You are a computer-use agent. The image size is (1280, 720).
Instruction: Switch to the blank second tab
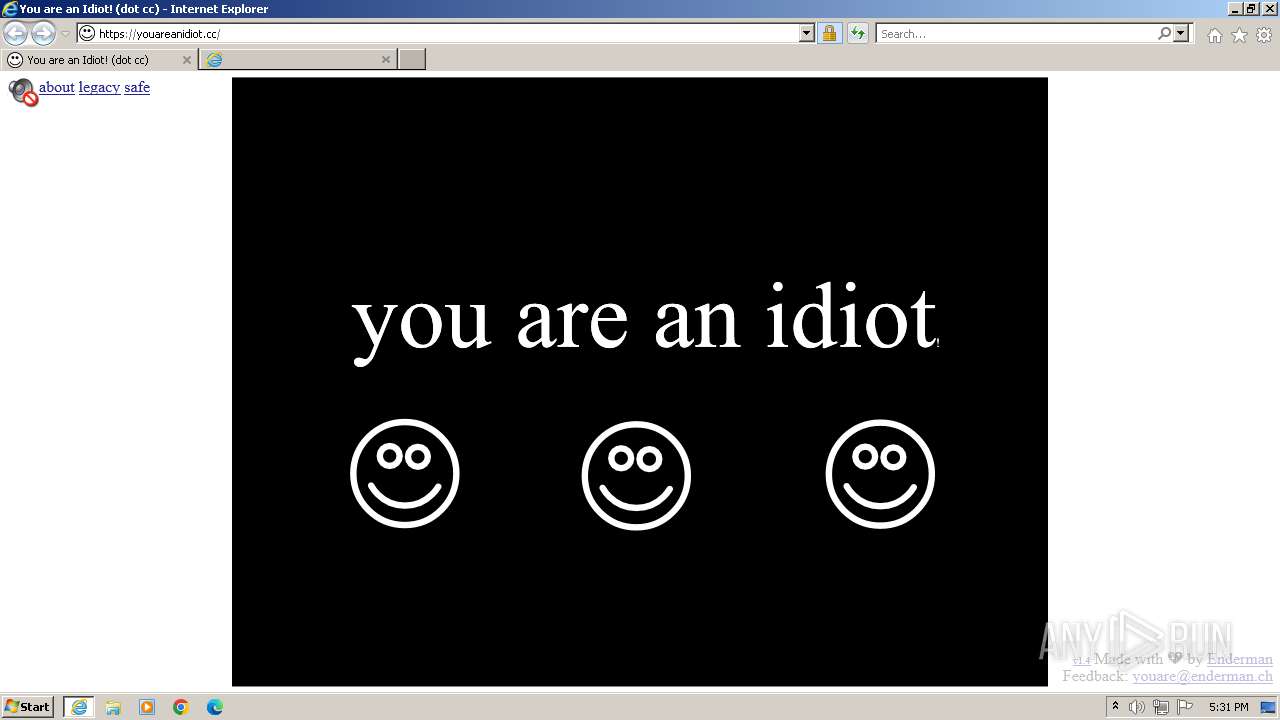(x=298, y=60)
